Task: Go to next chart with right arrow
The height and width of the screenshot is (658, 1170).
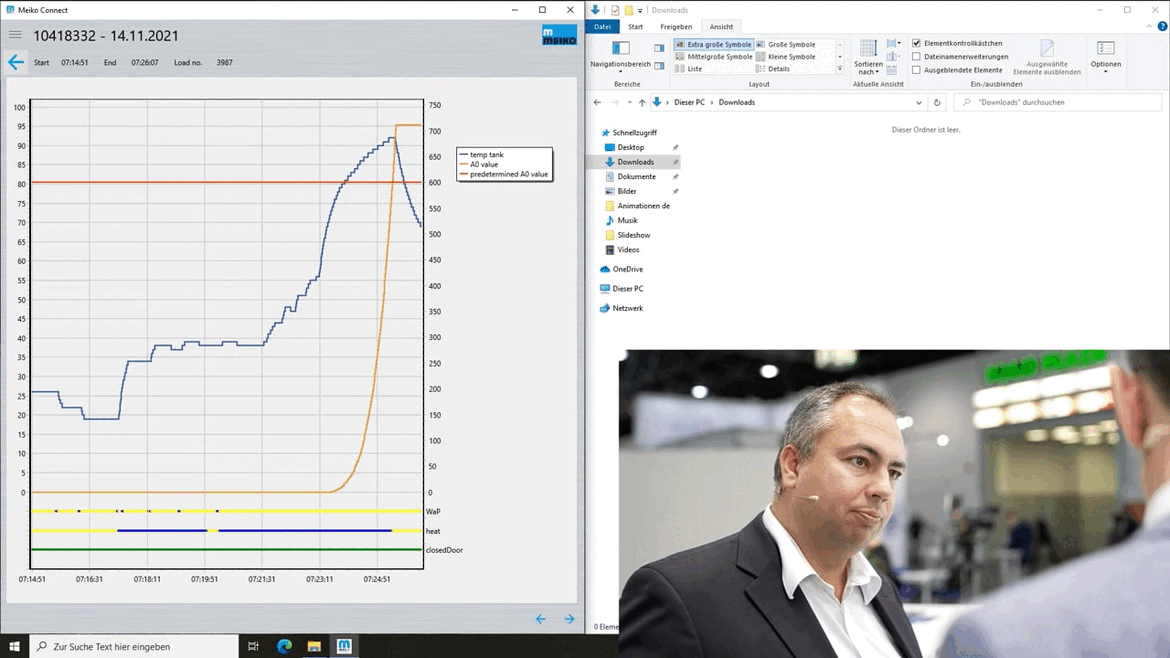Action: coord(569,619)
